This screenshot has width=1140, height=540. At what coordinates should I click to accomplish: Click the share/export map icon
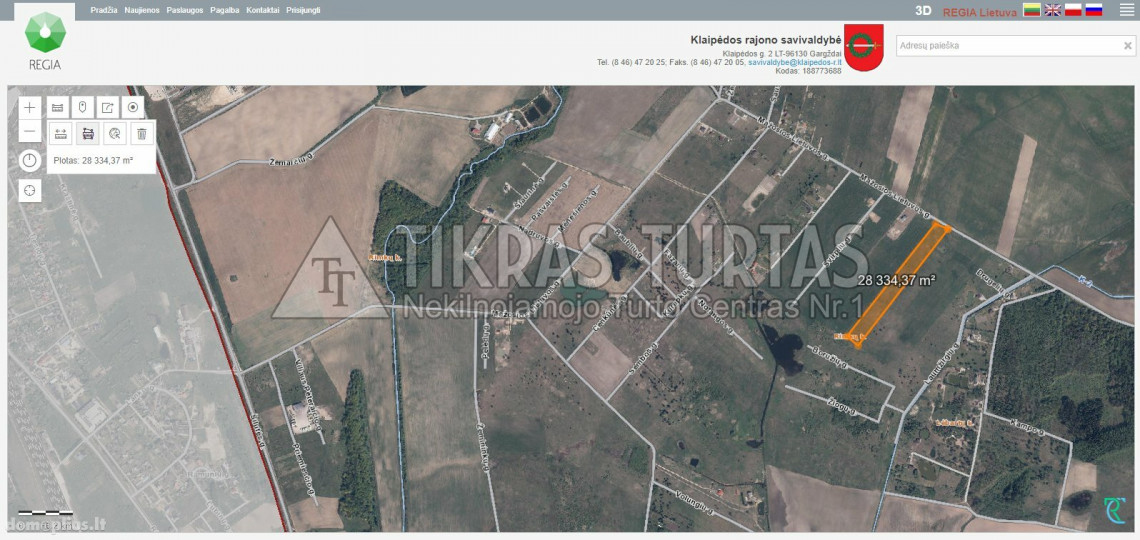pos(108,107)
